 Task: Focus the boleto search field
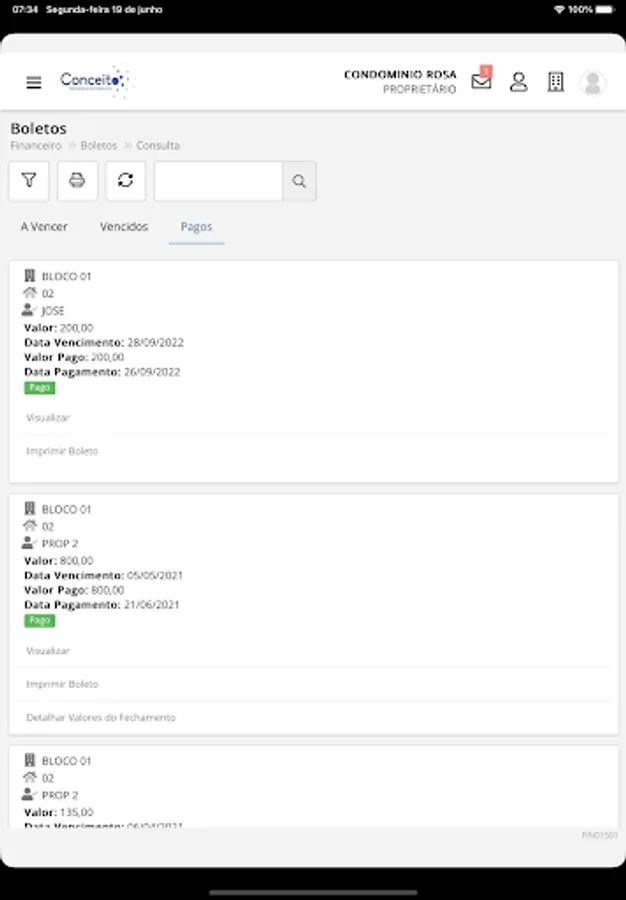(x=218, y=181)
